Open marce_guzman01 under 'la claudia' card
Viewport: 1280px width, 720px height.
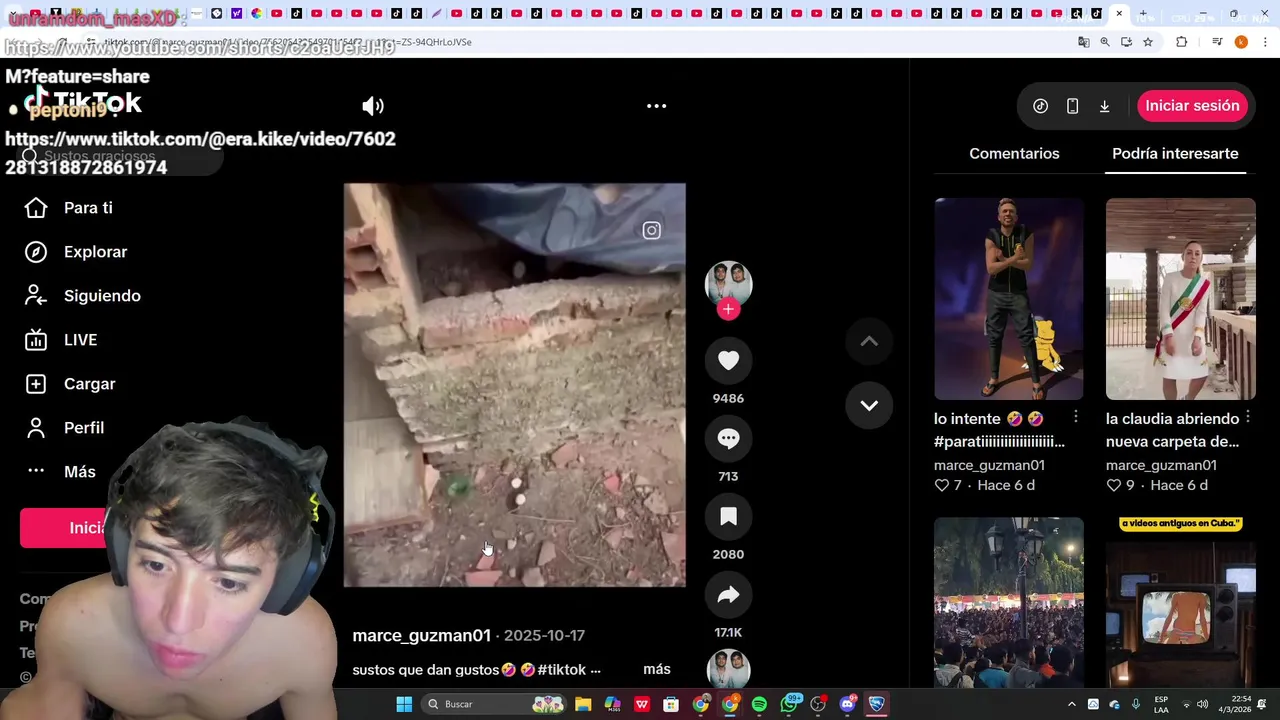(1161, 465)
